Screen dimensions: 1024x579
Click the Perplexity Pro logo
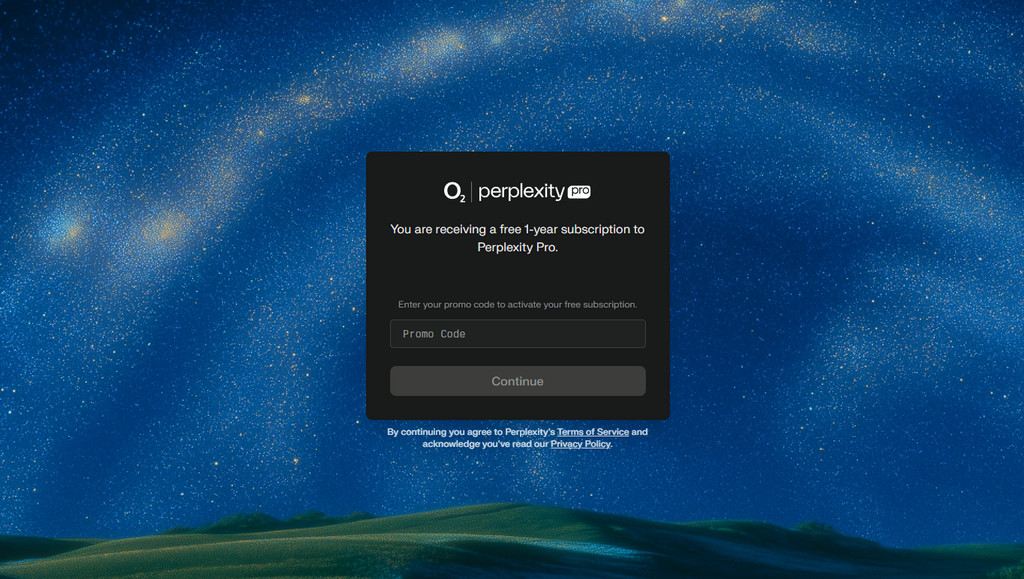click(534, 191)
